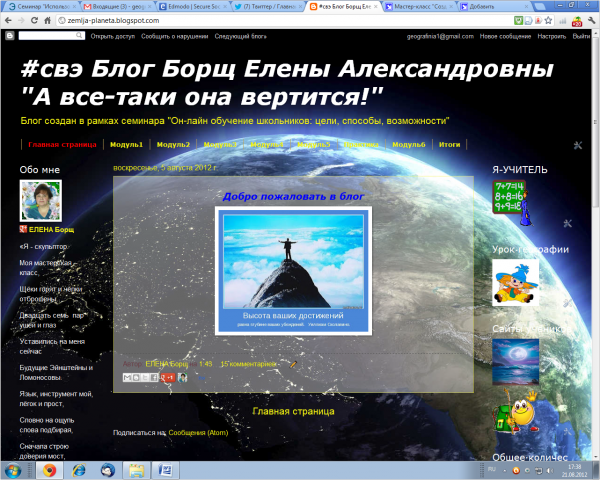
Task: Bookmark this page with the star icon
Action: point(548,20)
